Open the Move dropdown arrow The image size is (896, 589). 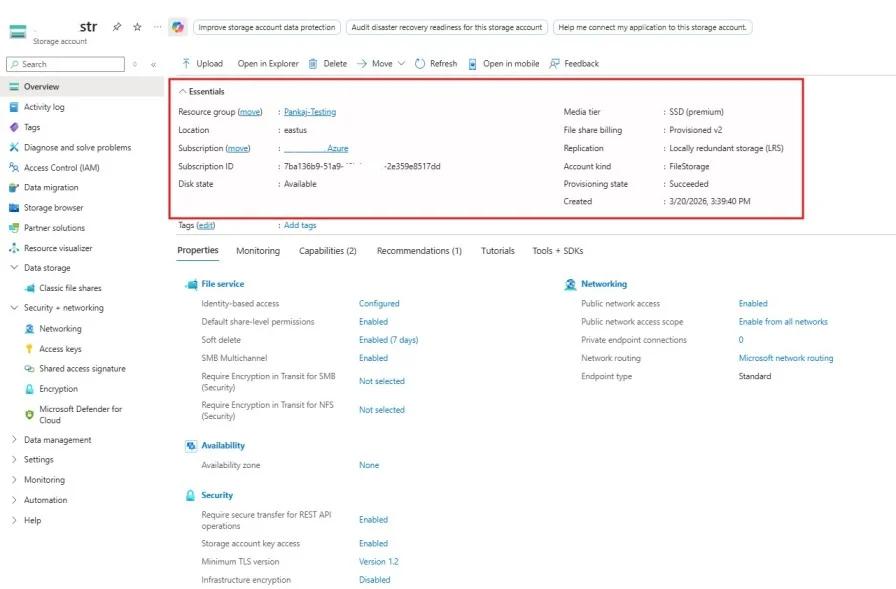pyautogui.click(x=401, y=63)
